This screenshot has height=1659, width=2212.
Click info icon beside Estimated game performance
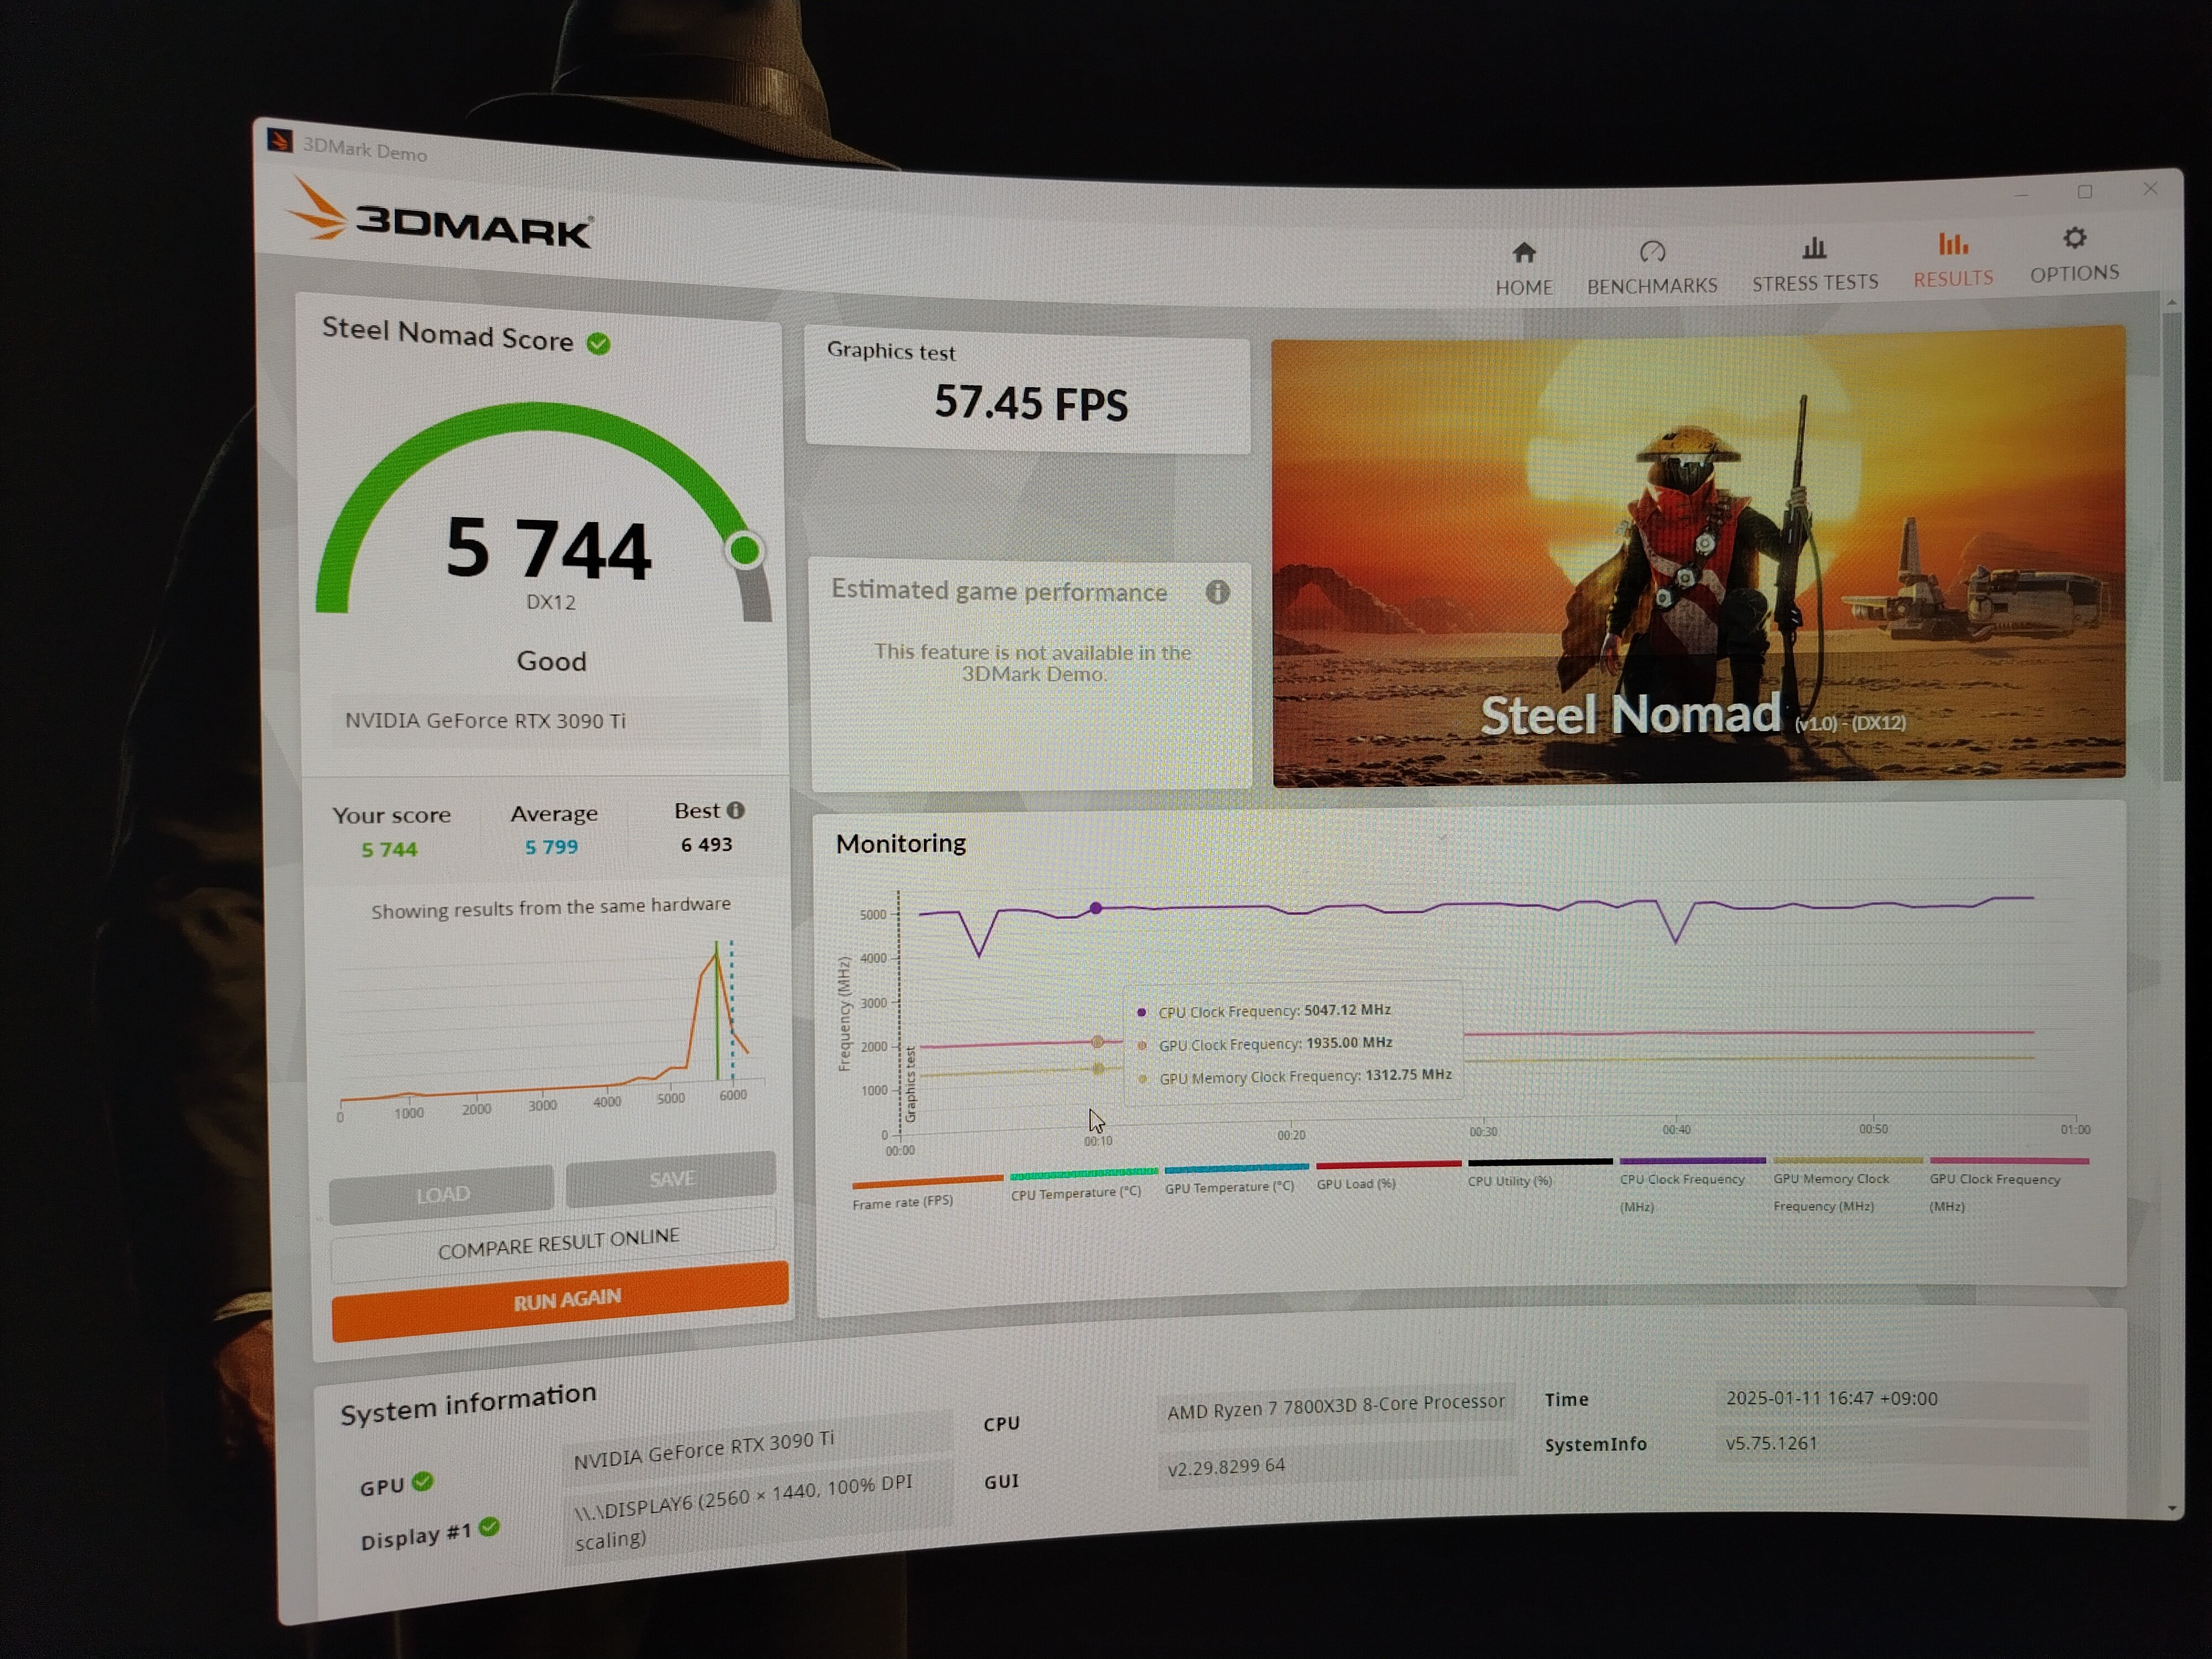click(1217, 592)
